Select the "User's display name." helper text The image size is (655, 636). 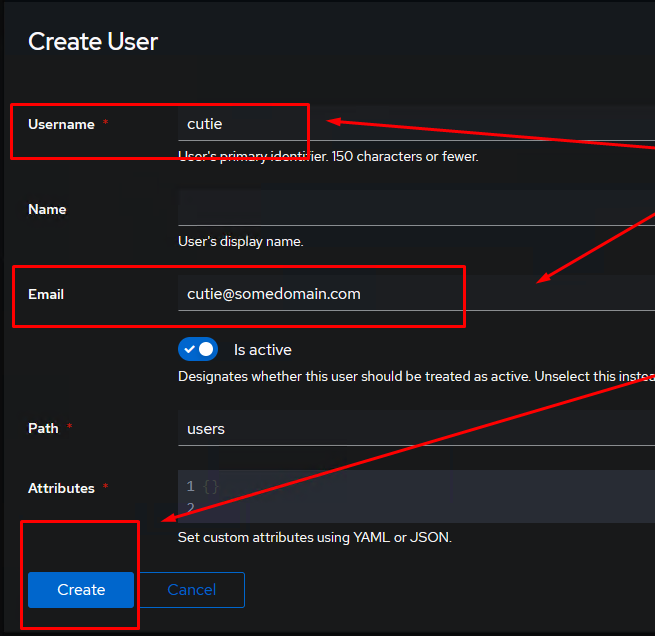click(x=241, y=241)
